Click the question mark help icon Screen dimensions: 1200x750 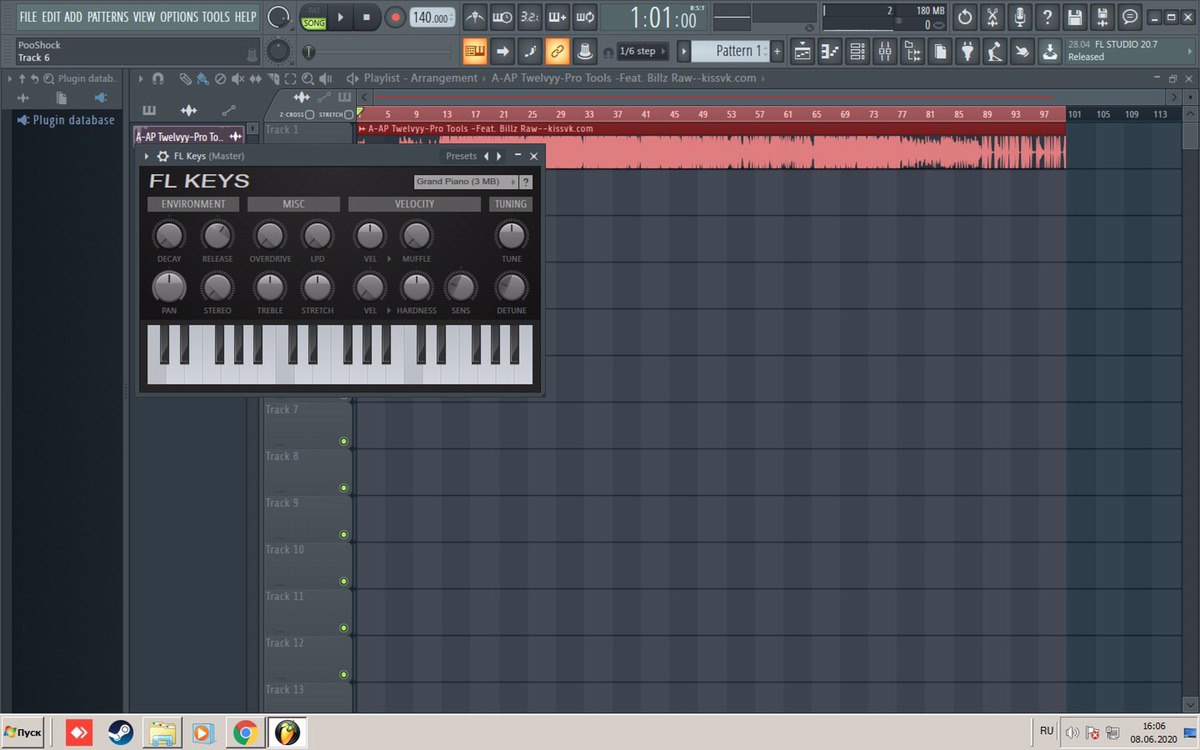(x=1047, y=17)
